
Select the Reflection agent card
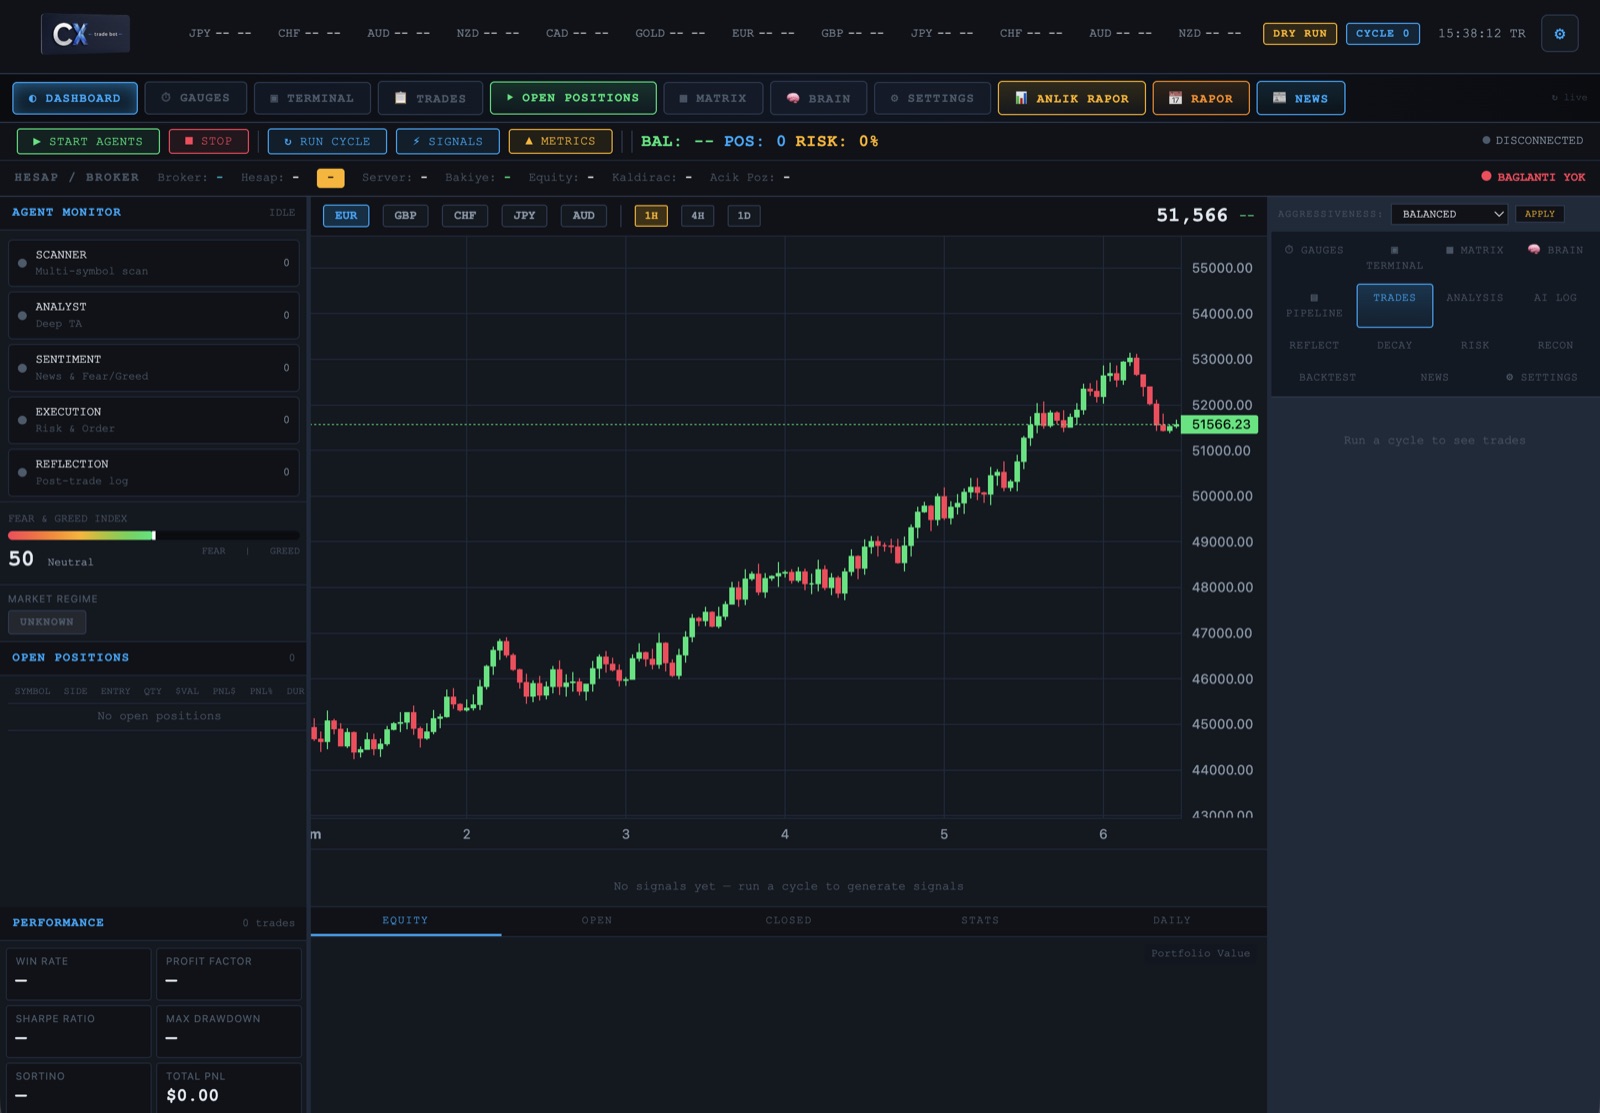point(154,472)
